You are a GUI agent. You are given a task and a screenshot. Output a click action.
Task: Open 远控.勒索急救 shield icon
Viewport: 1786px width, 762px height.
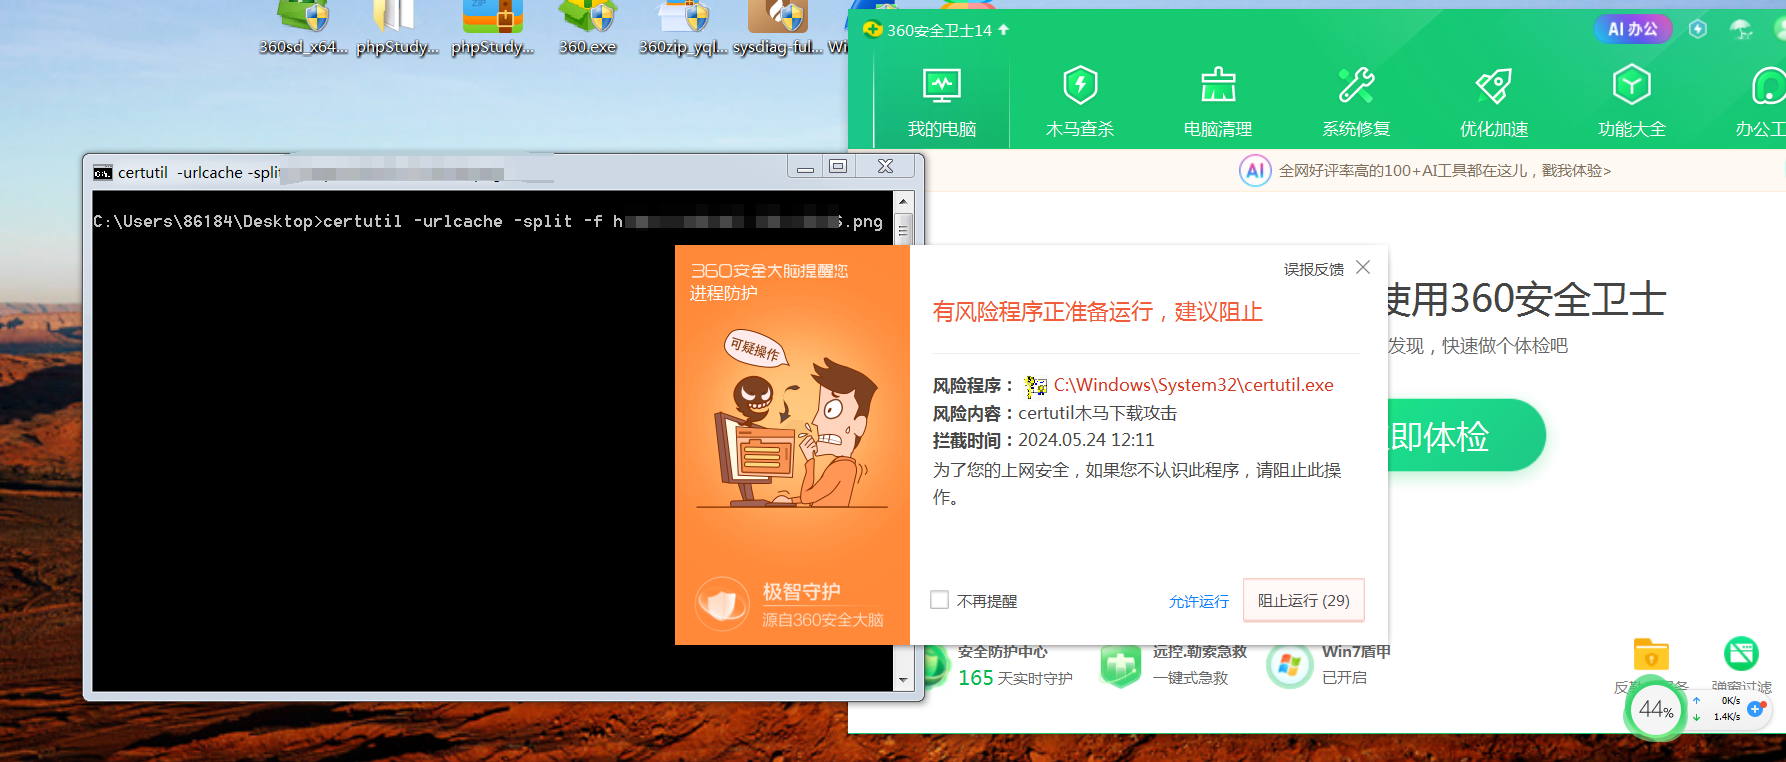(x=1120, y=666)
